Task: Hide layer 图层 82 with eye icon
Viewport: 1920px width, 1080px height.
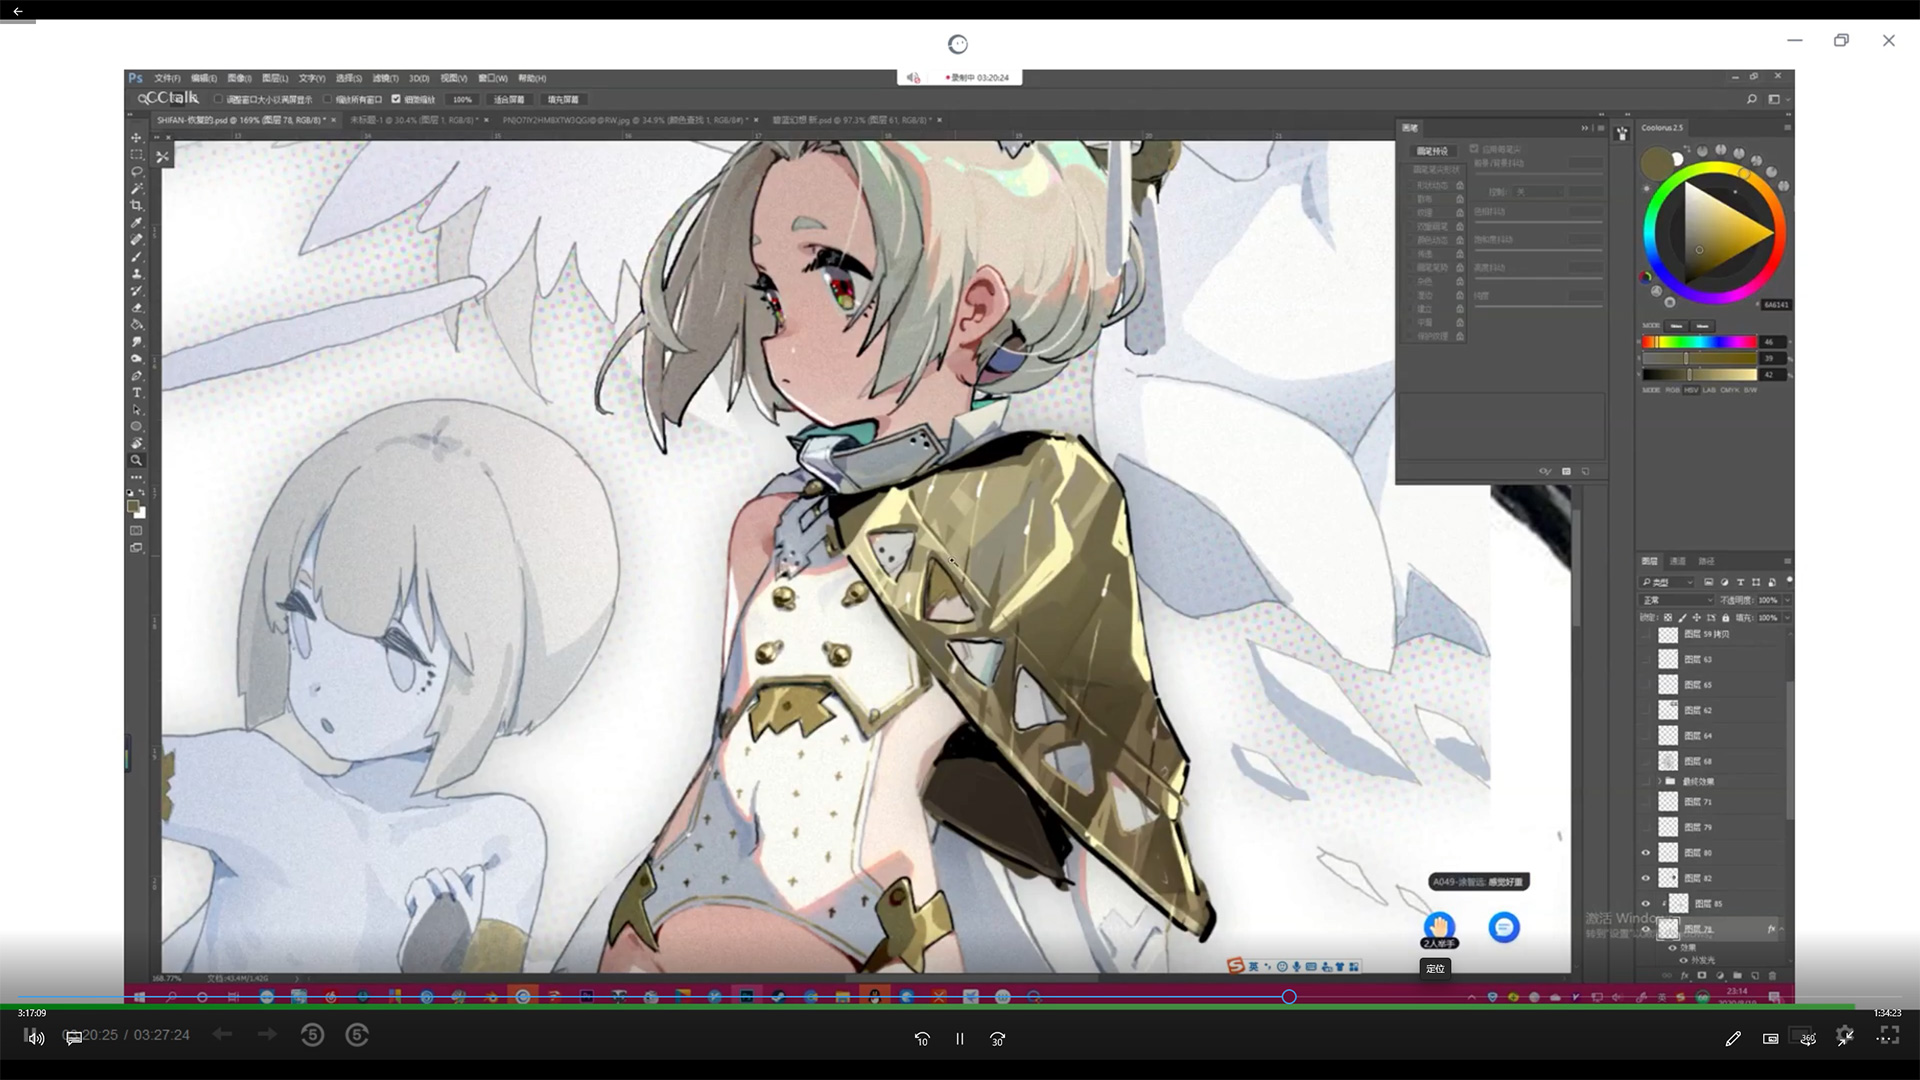Action: (x=1646, y=878)
